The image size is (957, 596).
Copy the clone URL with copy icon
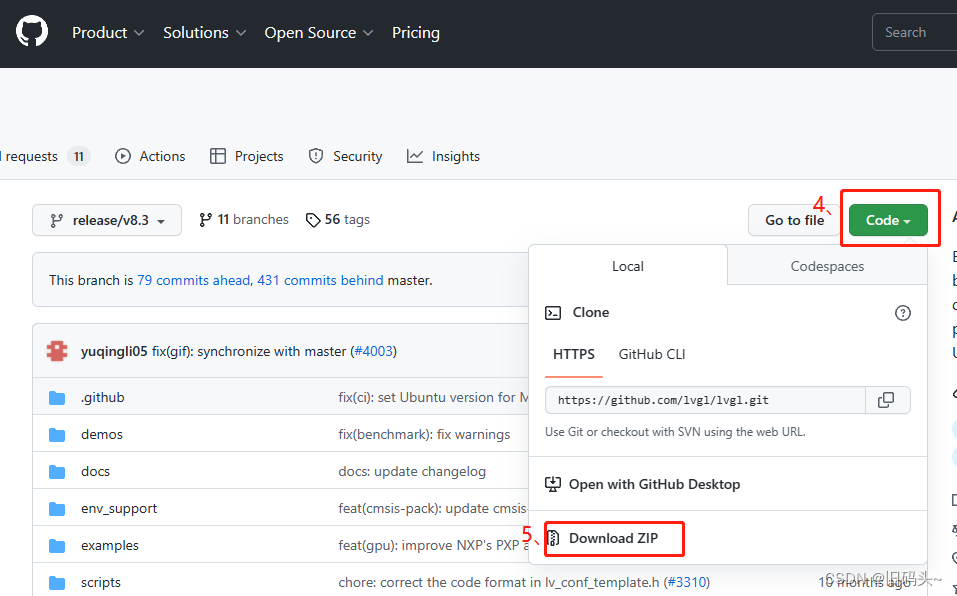coord(886,400)
